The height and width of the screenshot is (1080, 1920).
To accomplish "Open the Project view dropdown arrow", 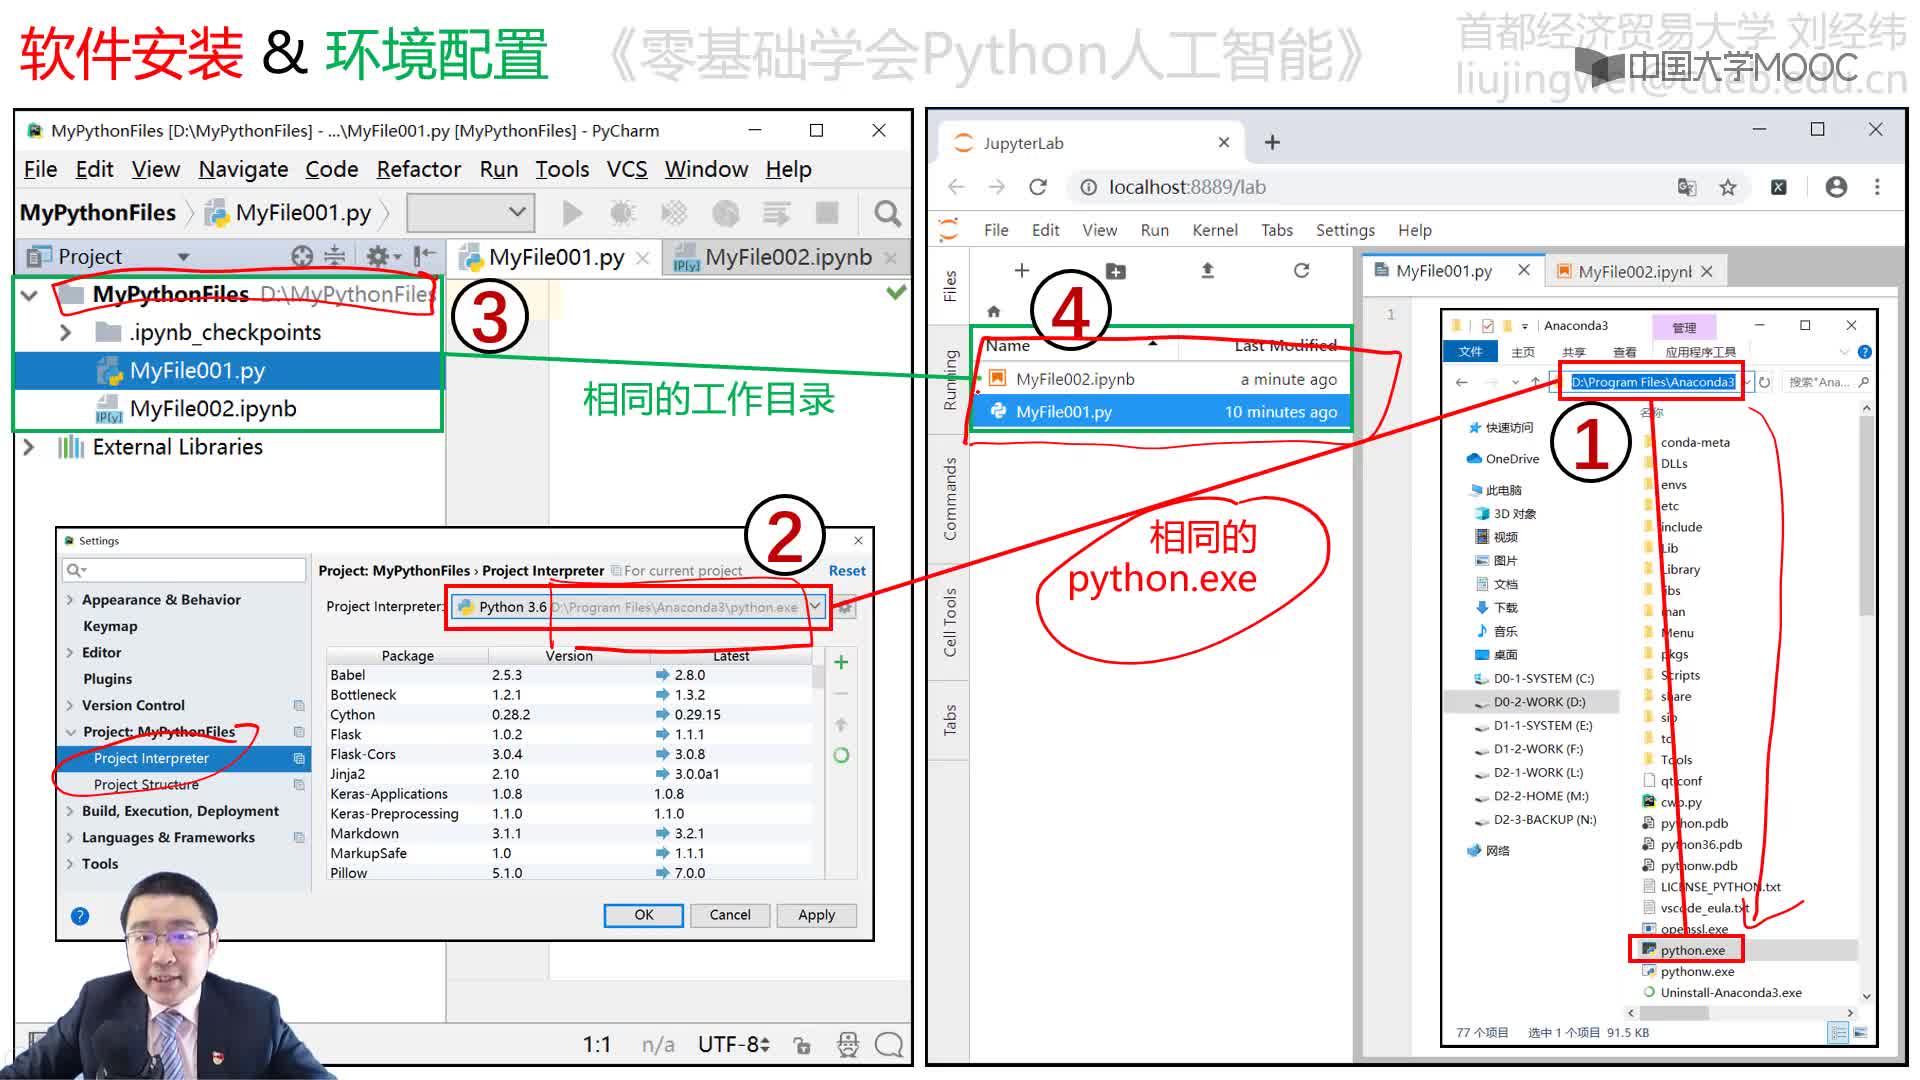I will pyautogui.click(x=183, y=257).
